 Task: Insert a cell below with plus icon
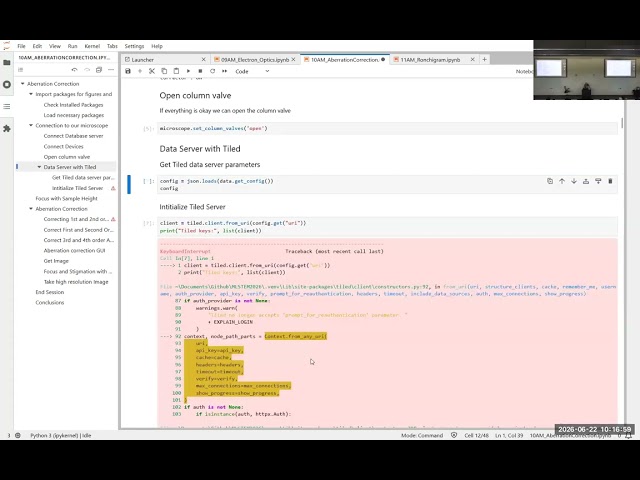pos(140,71)
